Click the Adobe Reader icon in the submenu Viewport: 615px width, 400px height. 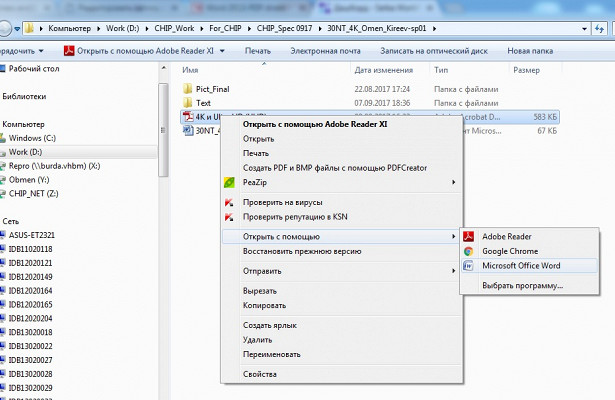(469, 236)
